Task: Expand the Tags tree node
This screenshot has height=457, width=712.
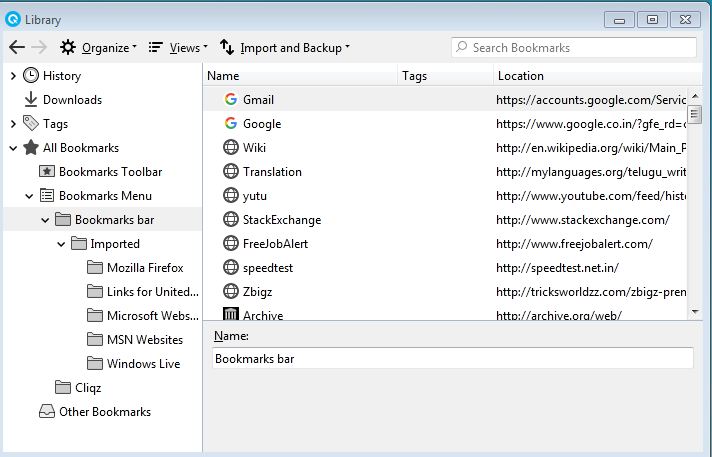Action: click(13, 124)
